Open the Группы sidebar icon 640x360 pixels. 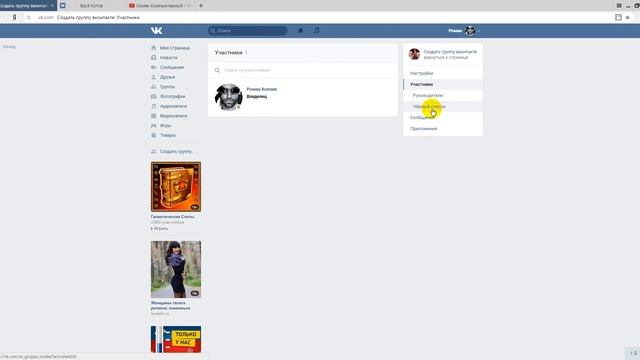point(153,87)
